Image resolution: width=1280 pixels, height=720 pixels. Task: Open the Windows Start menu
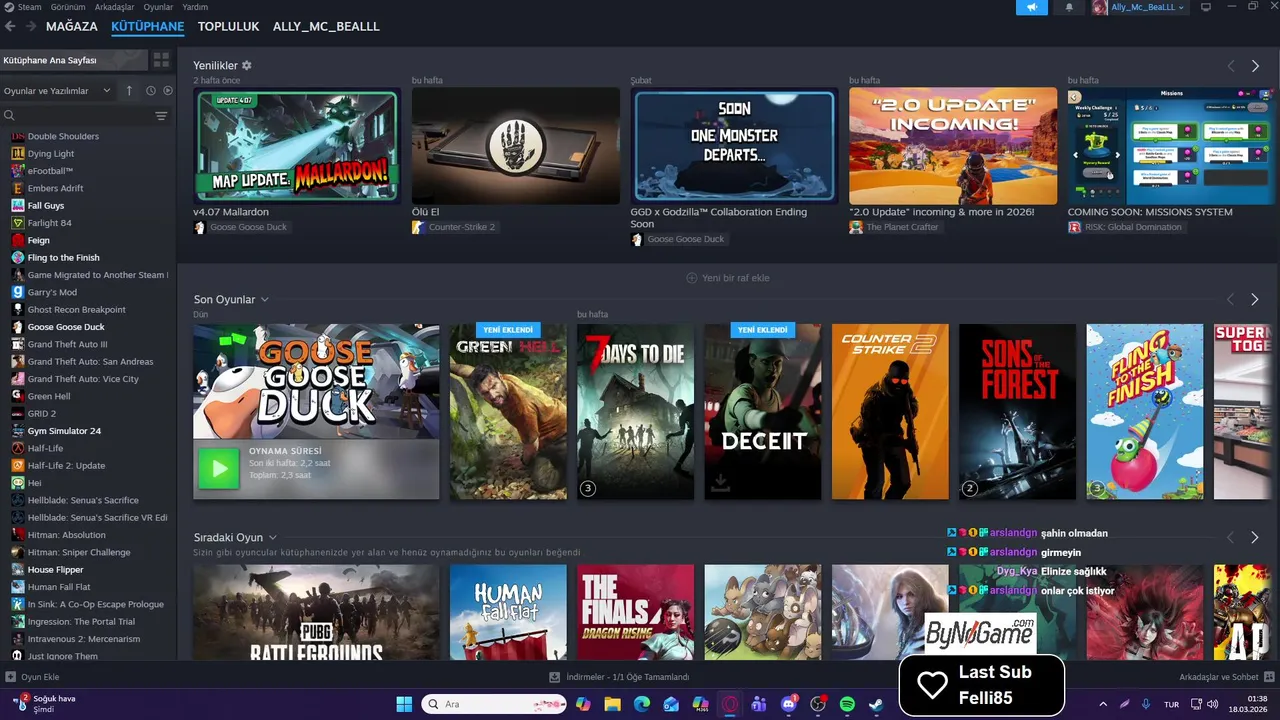coord(404,704)
